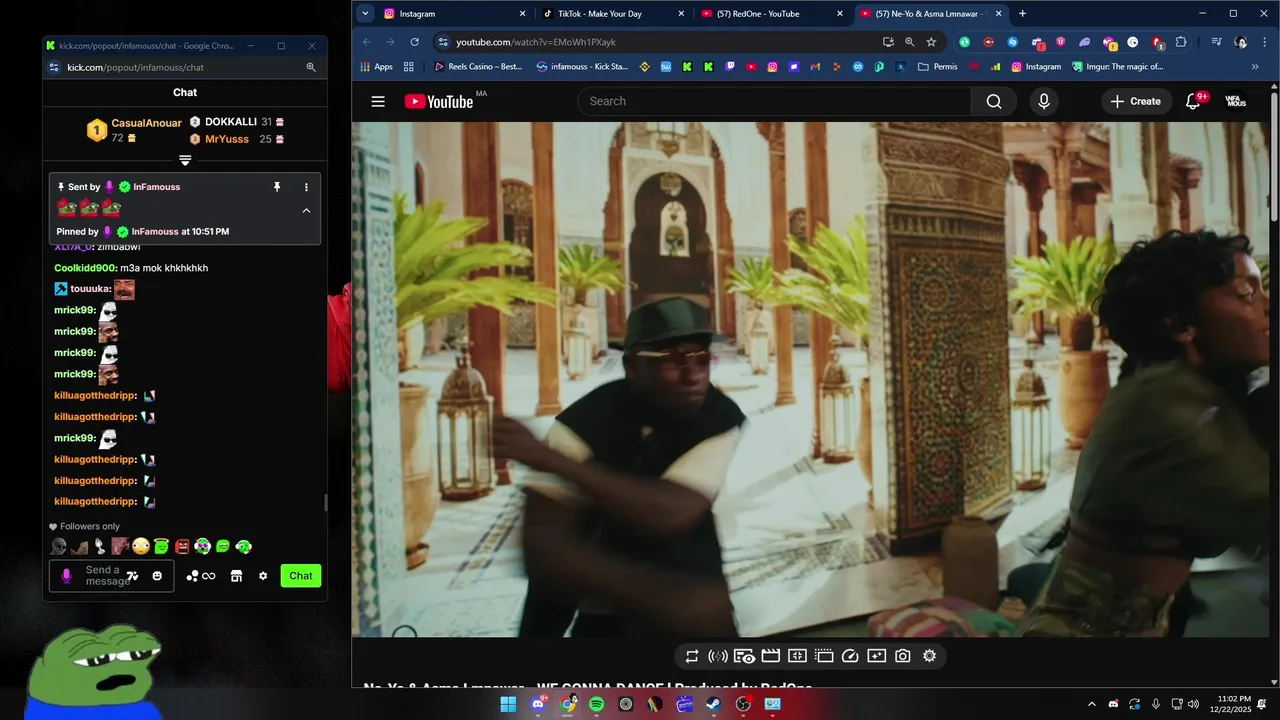The width and height of the screenshot is (1280, 720).
Task: Open Spotify from the taskbar
Action: pyautogui.click(x=597, y=704)
